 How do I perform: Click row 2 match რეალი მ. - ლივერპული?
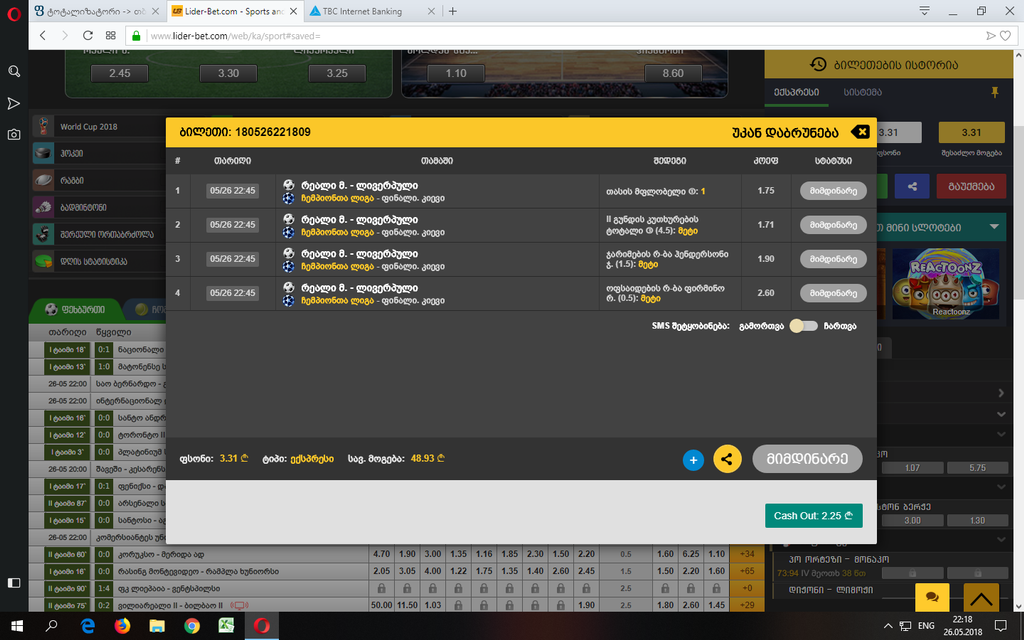359,219
